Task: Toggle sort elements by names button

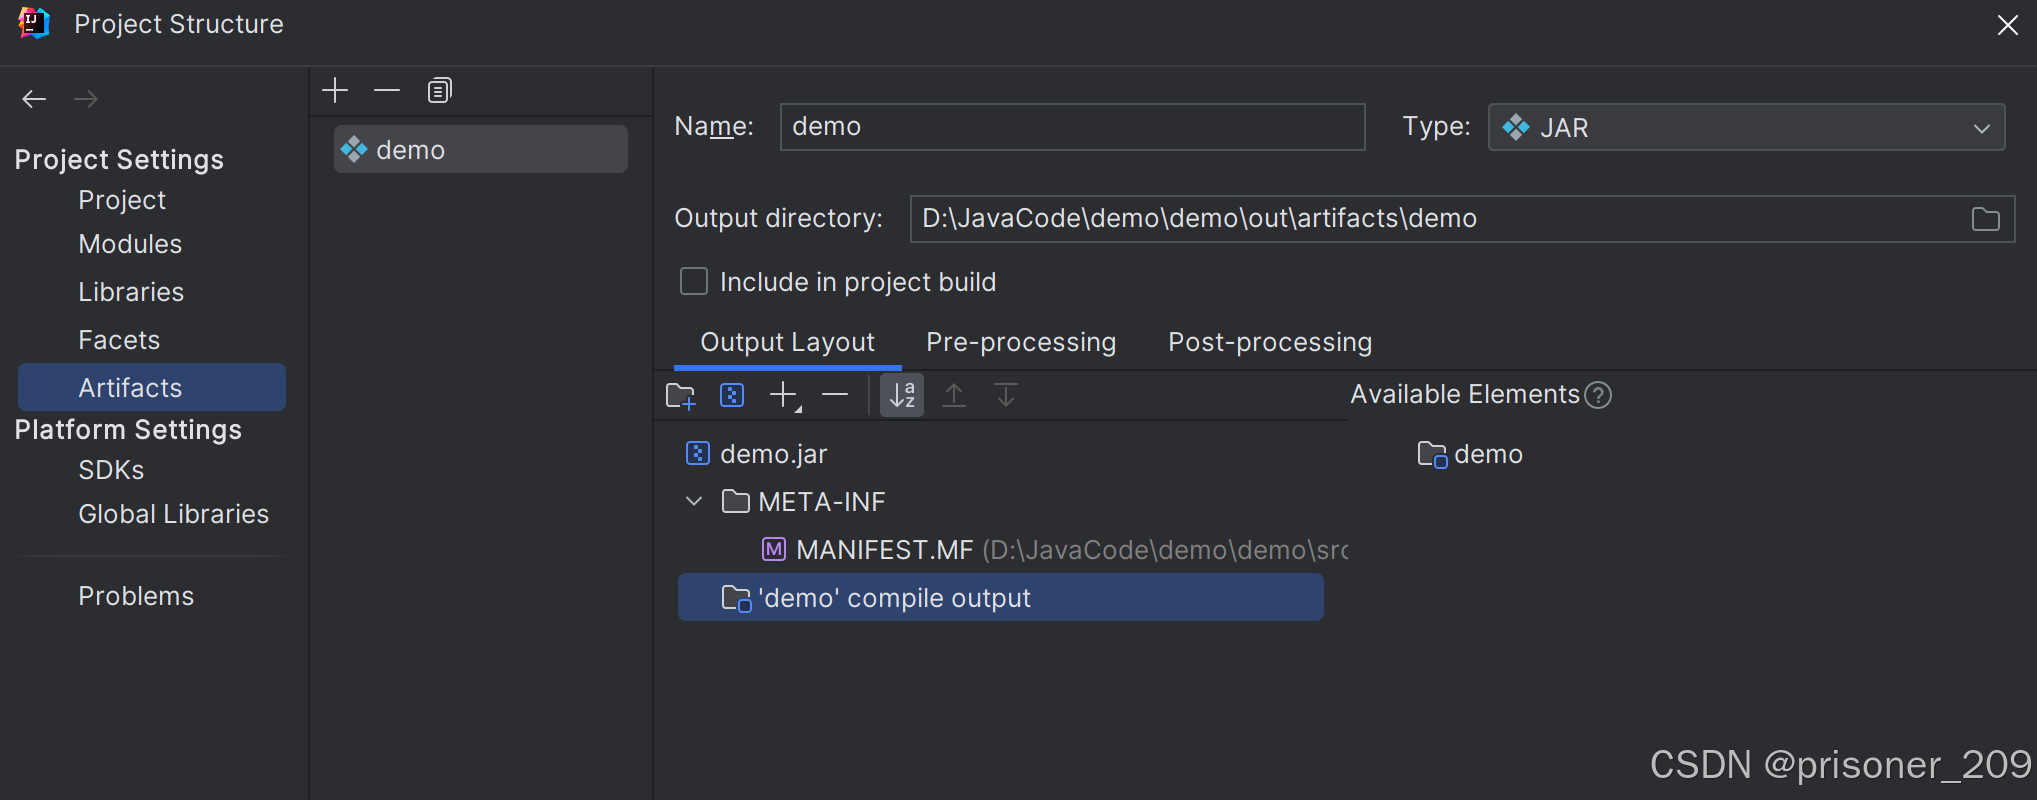Action: pos(902,396)
